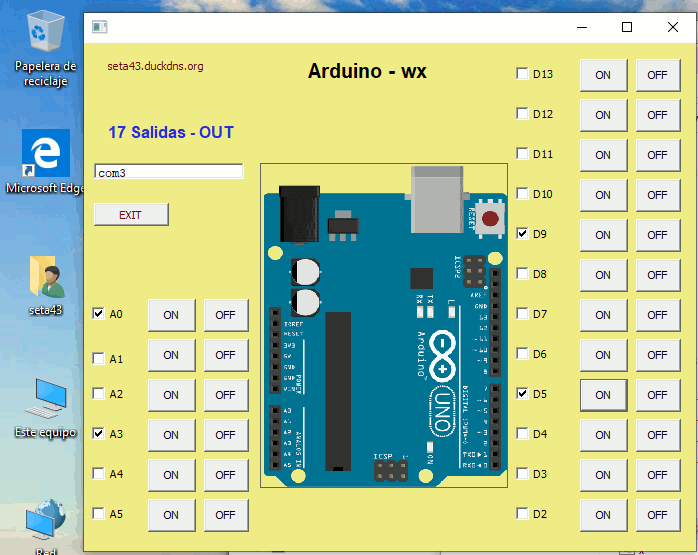Open the Papelera de reciclaje desktop icon
This screenshot has height=555, width=698.
coord(45,49)
